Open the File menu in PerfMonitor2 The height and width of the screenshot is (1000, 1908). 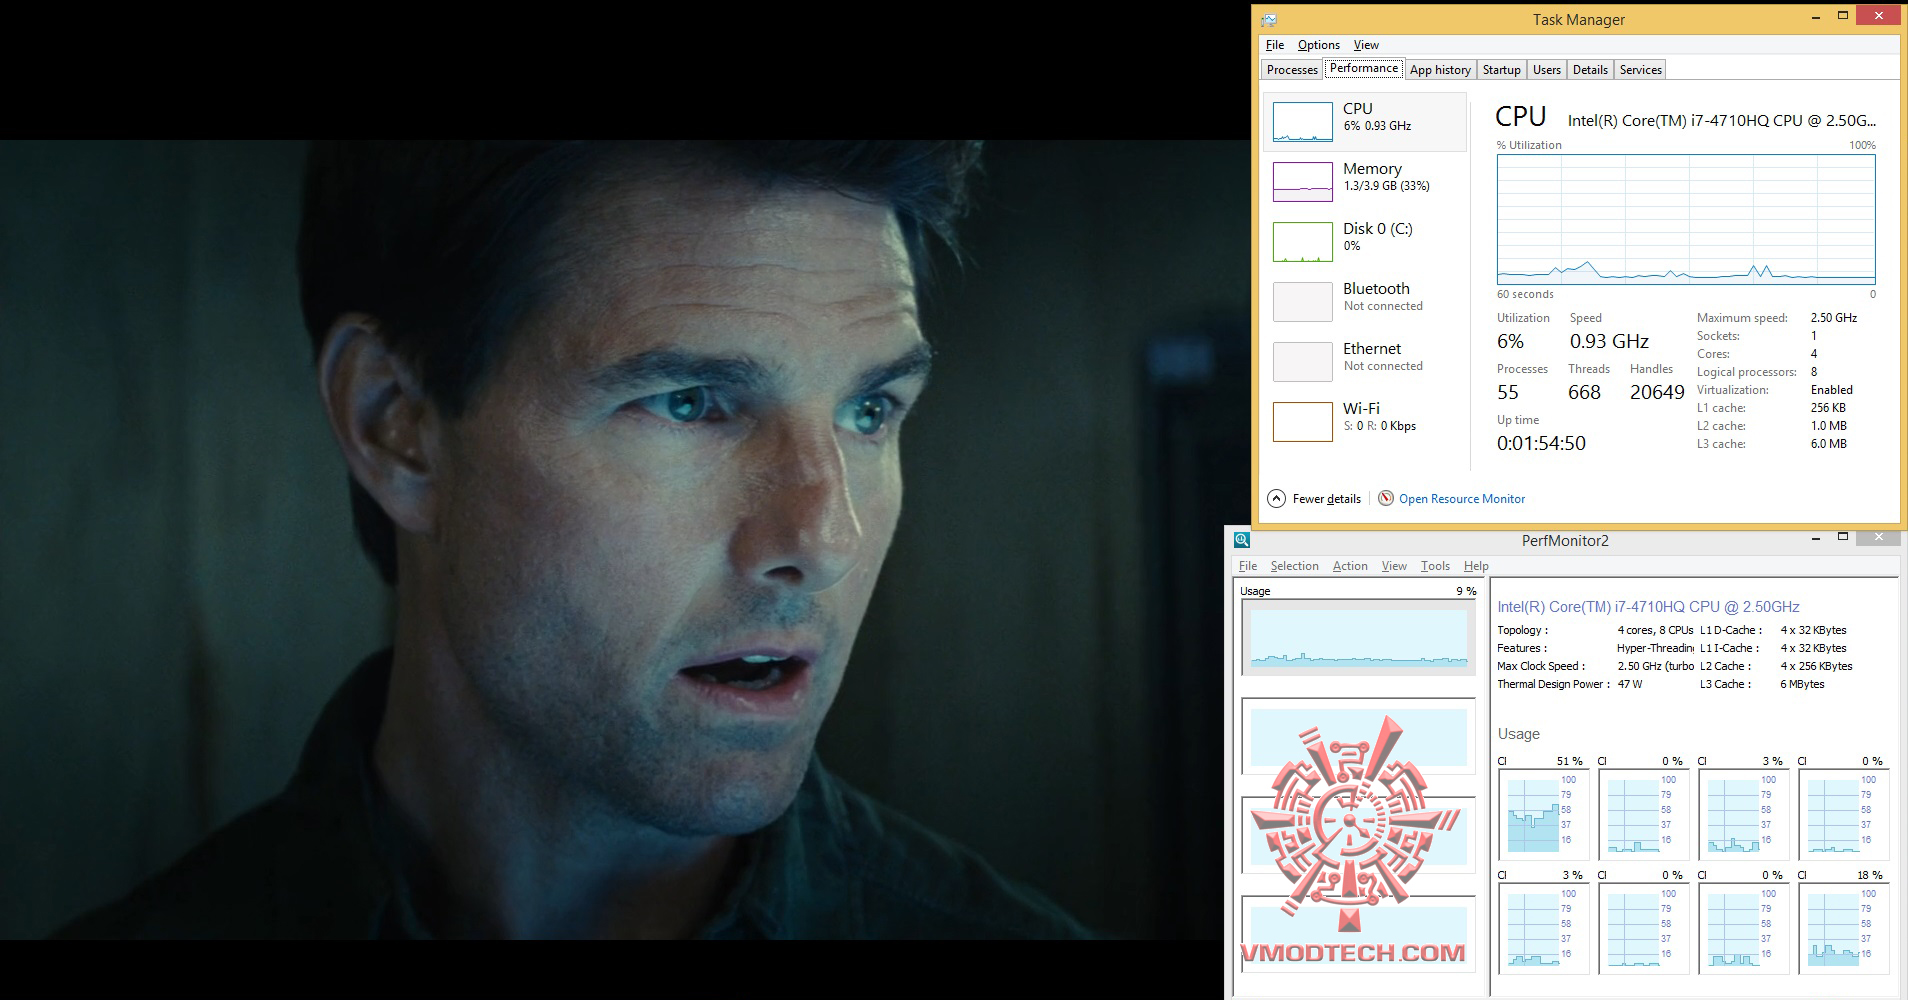pyautogui.click(x=1248, y=566)
